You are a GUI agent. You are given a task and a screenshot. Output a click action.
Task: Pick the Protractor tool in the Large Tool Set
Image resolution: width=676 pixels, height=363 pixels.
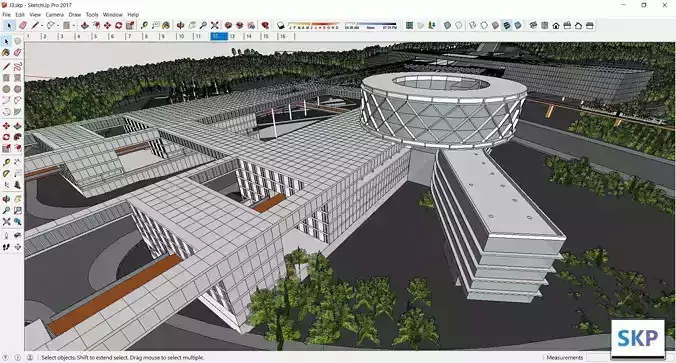(x=6, y=173)
